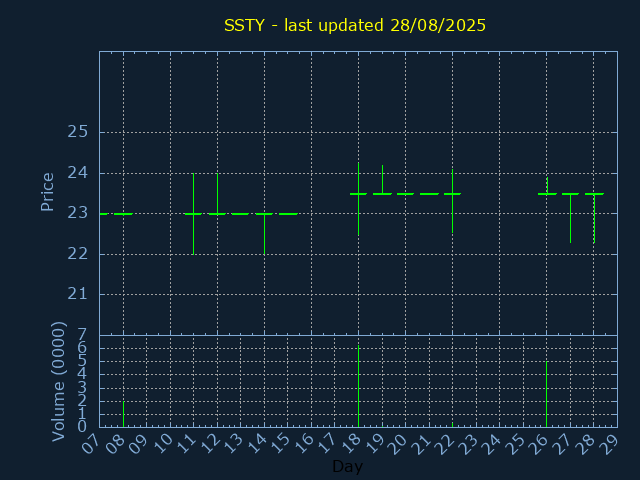The image size is (640, 480).
Task: Click the price range bar for day 19
Action: (x=382, y=179)
